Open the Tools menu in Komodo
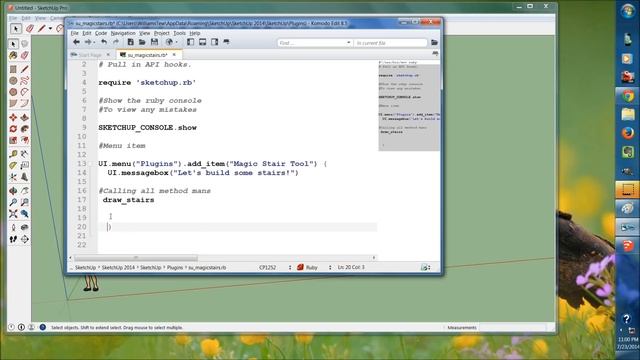Screen dimensions: 640x360 click(x=179, y=33)
